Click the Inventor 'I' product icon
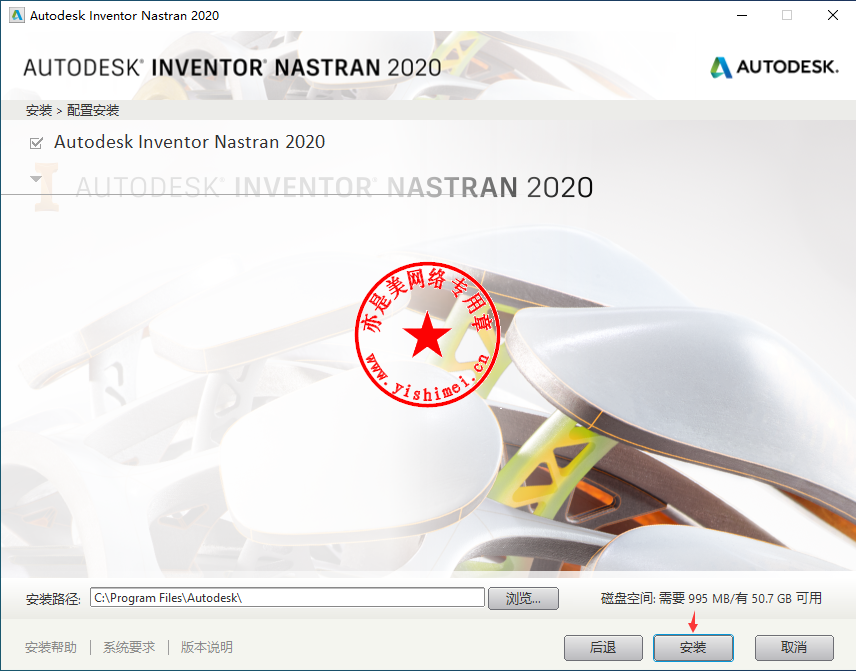This screenshot has height=671, width=856. pos(46,187)
